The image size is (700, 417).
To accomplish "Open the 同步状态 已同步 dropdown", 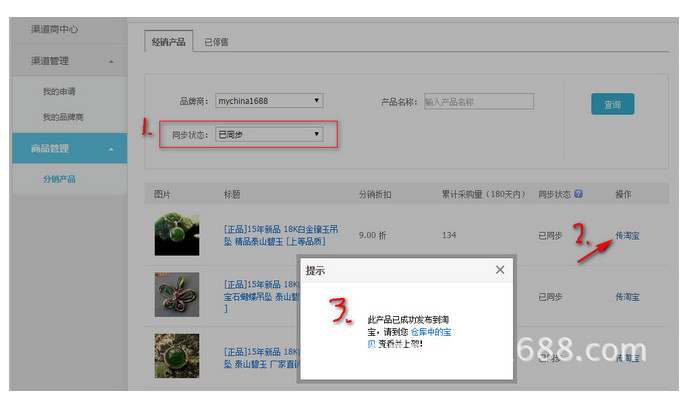I will [x=269, y=134].
